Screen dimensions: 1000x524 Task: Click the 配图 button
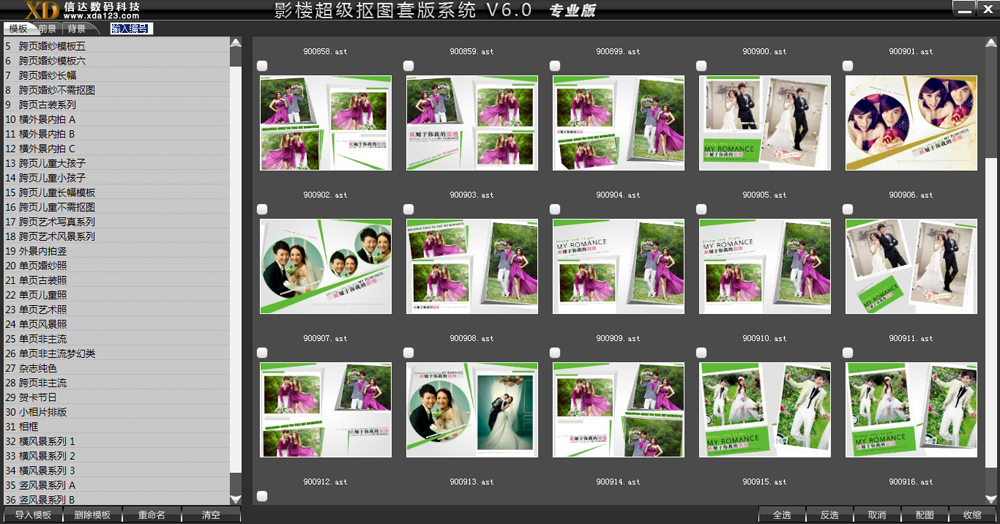click(925, 515)
